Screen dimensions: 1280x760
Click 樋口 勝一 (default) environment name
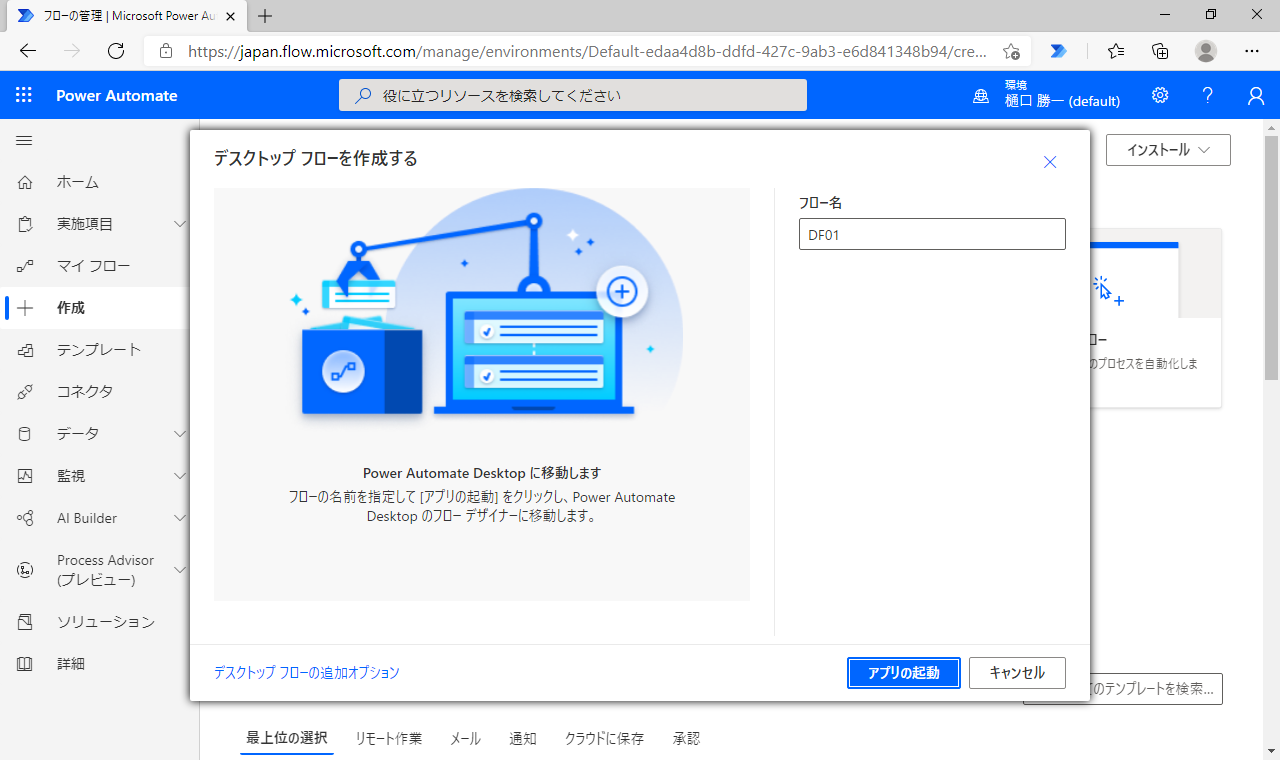pyautogui.click(x=1062, y=102)
